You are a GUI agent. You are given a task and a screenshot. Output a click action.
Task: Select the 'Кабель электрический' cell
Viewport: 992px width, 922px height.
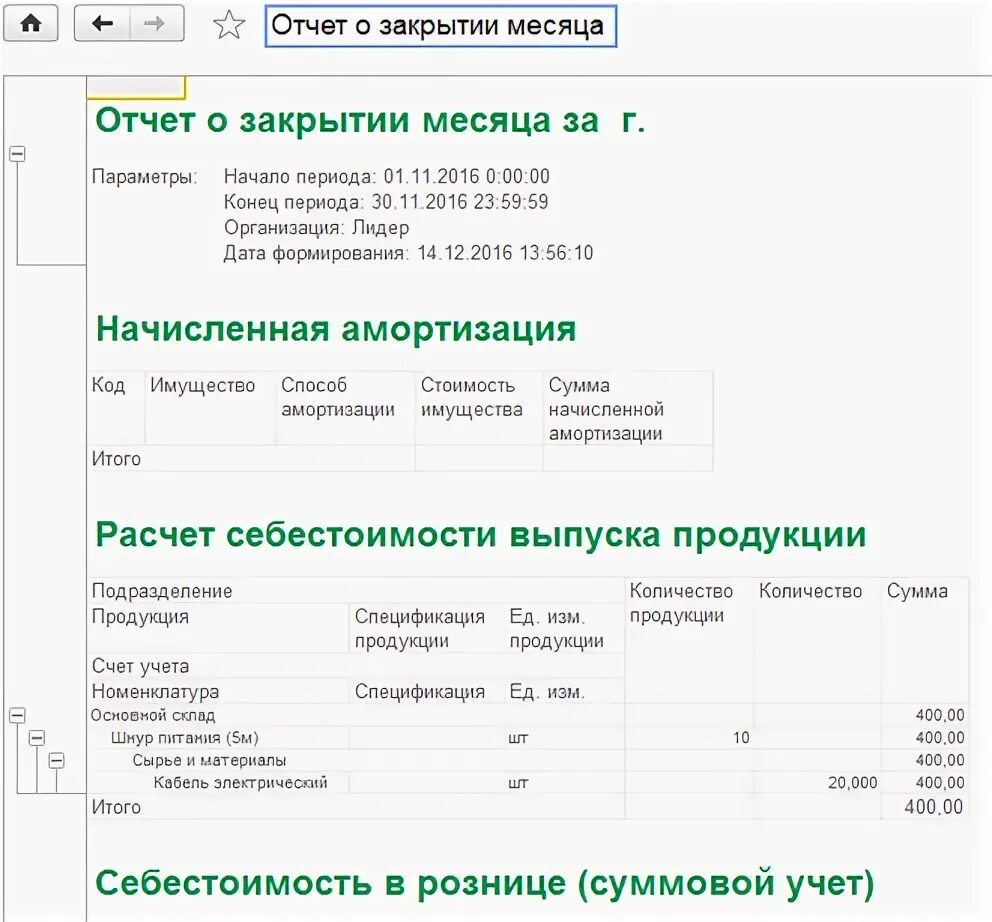pos(218,783)
